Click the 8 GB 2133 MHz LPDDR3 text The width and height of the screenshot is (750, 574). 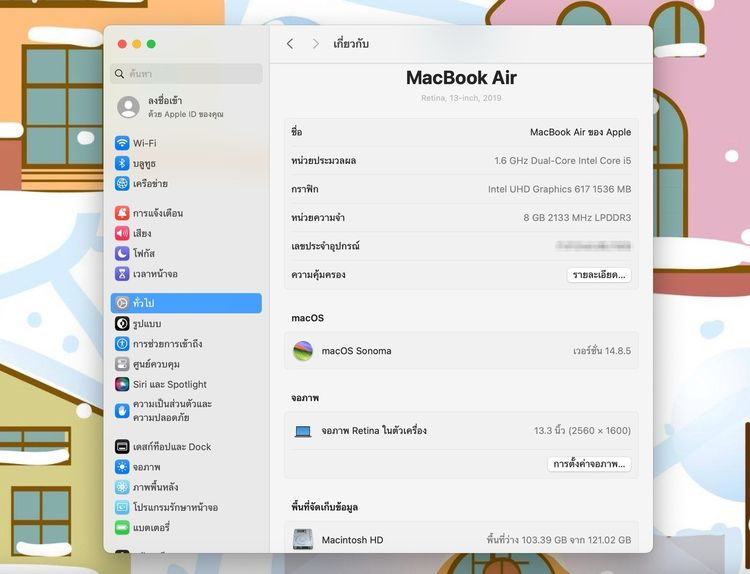point(577,218)
